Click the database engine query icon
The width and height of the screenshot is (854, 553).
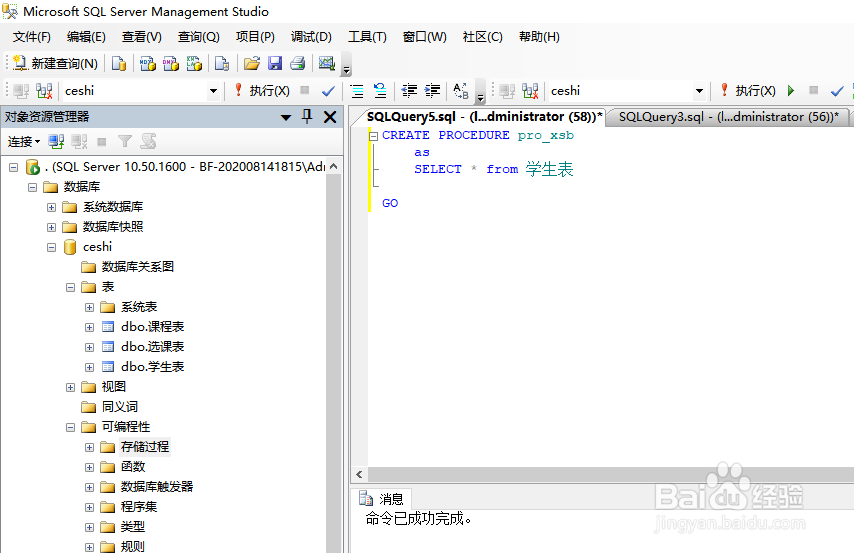tap(119, 64)
